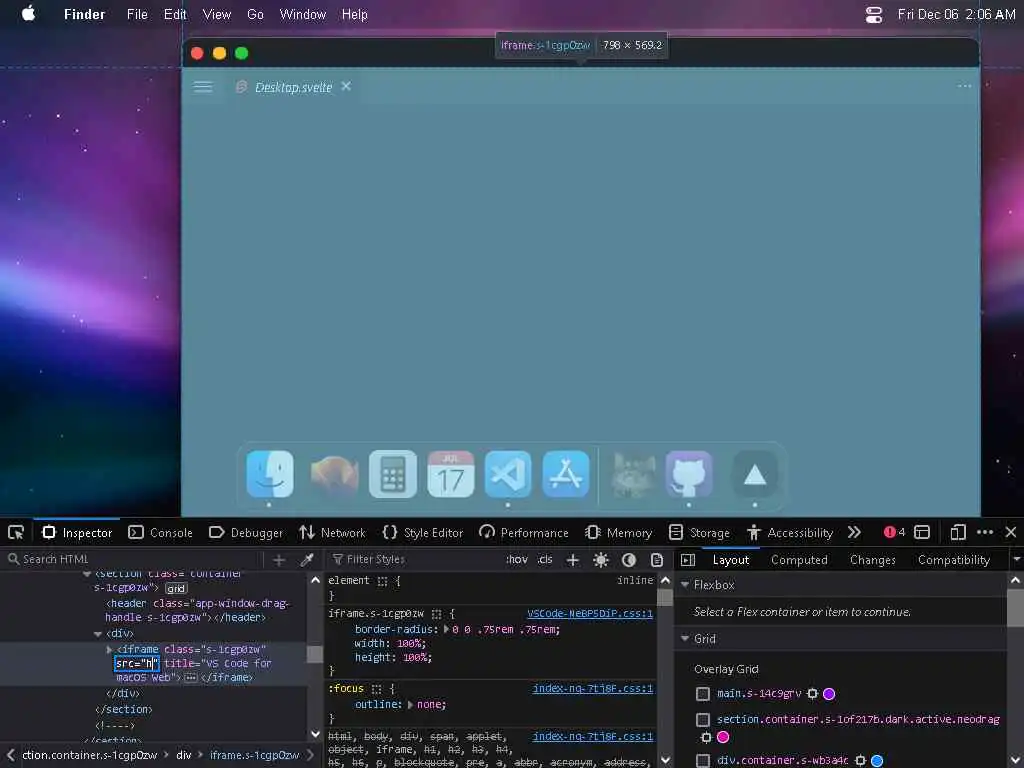Open macOS Control Center toggle icon
The image size is (1024, 768).
click(874, 14)
